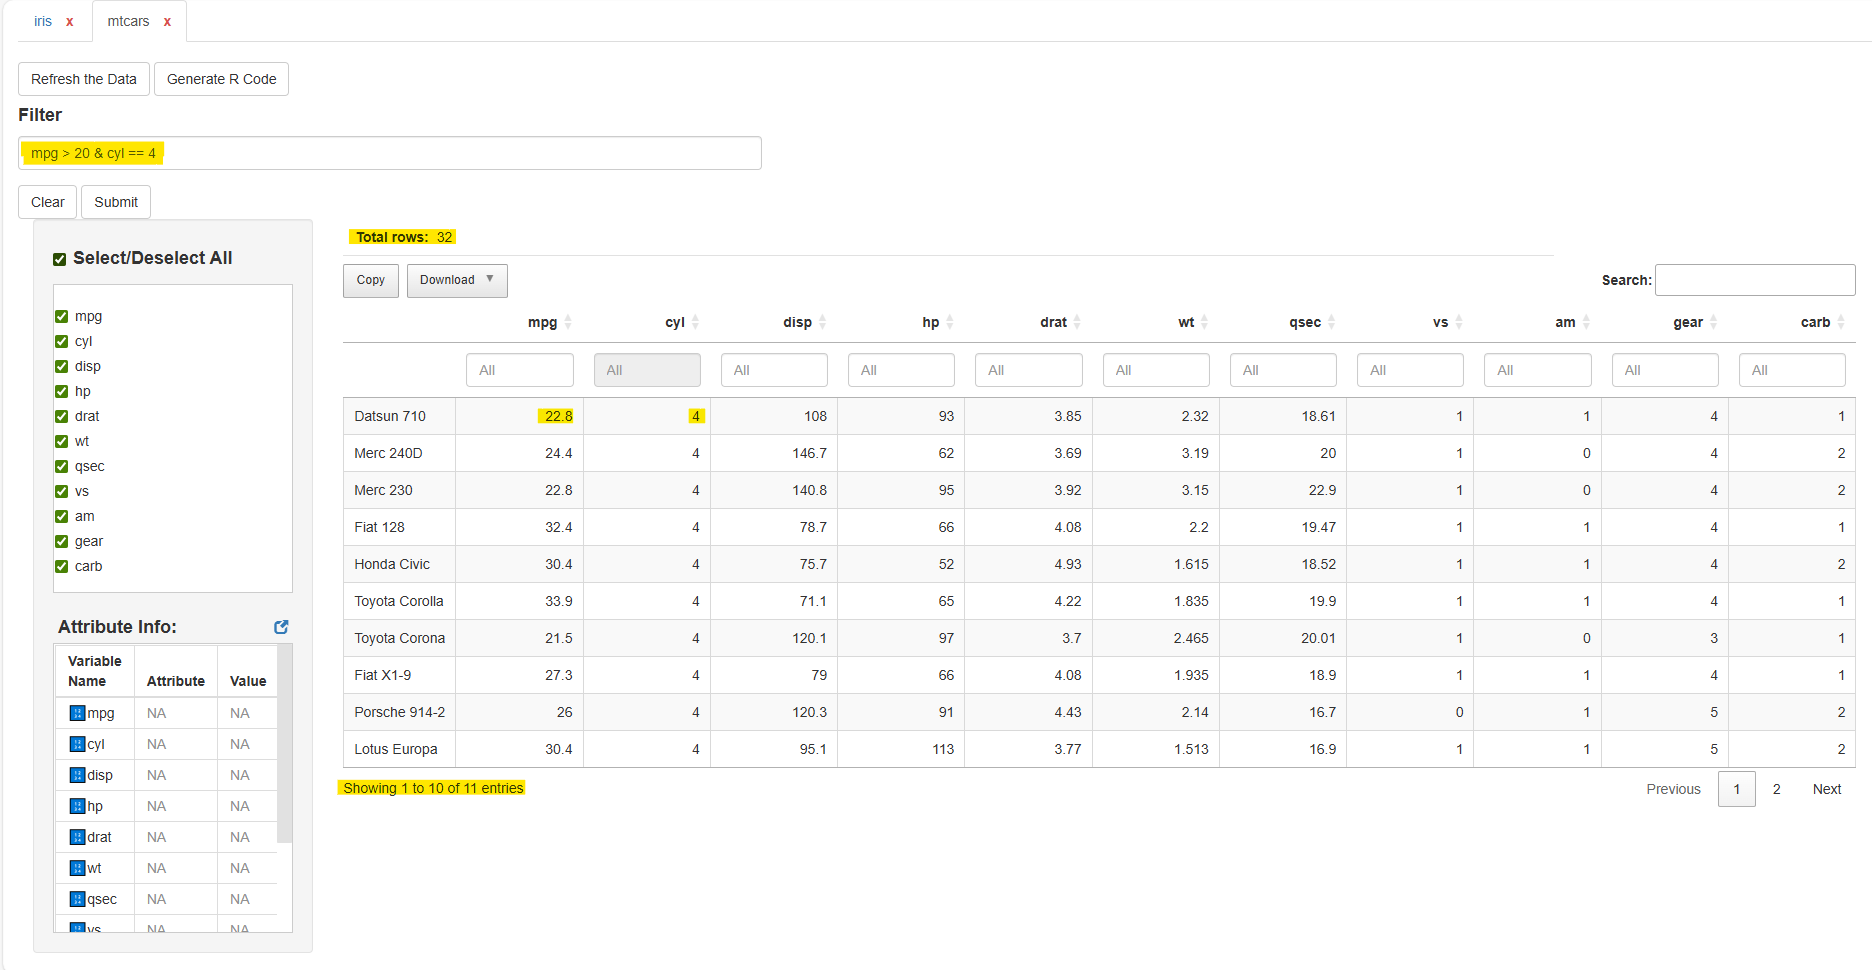Open Attribute Info external link icon
Screen dimensions: 1872x970
pyautogui.click(x=281, y=627)
